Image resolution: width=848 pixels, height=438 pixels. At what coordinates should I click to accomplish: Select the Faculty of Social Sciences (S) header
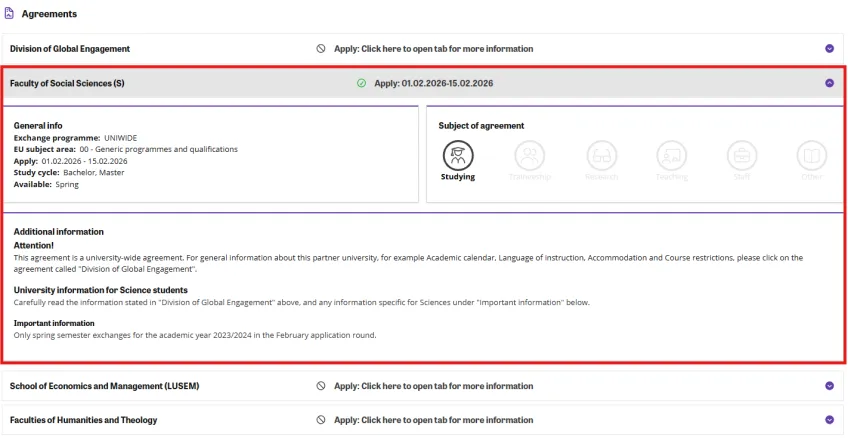coord(67,83)
